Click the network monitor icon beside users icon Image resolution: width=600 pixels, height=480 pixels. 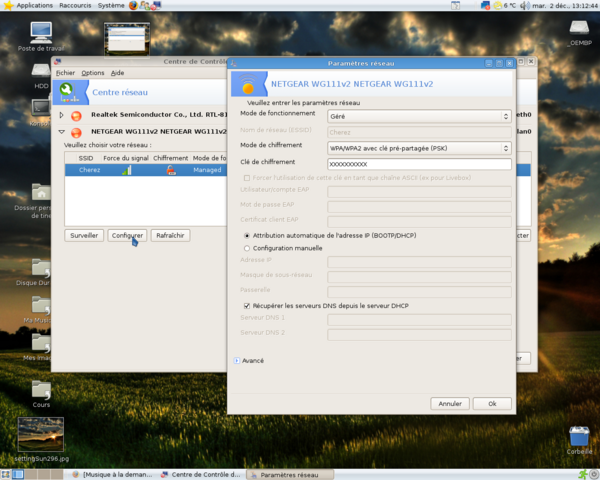(x=156, y=5)
